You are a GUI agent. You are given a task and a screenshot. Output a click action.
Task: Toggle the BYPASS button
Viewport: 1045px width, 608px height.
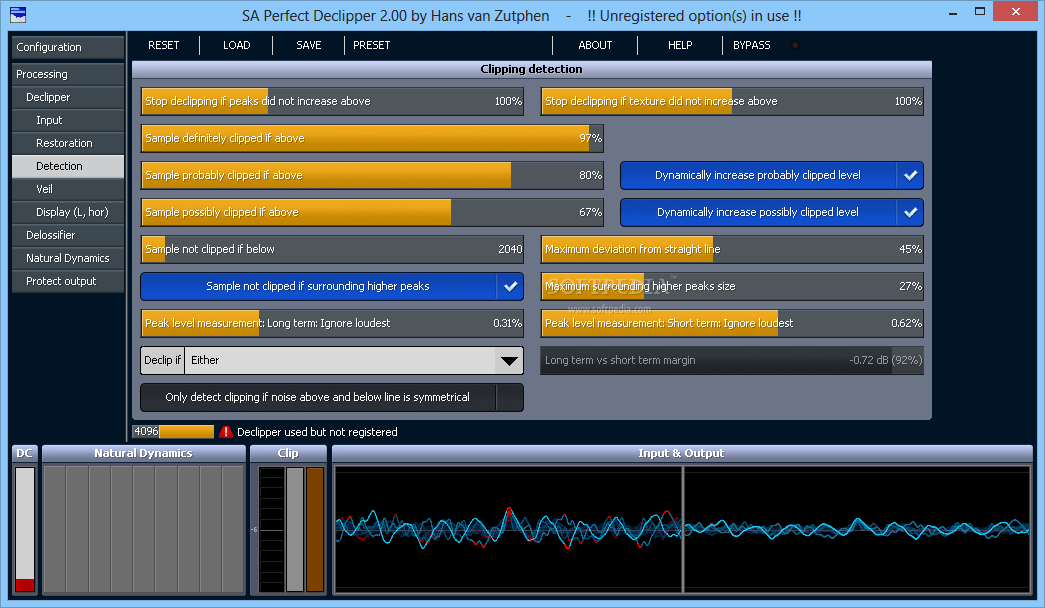click(x=752, y=45)
